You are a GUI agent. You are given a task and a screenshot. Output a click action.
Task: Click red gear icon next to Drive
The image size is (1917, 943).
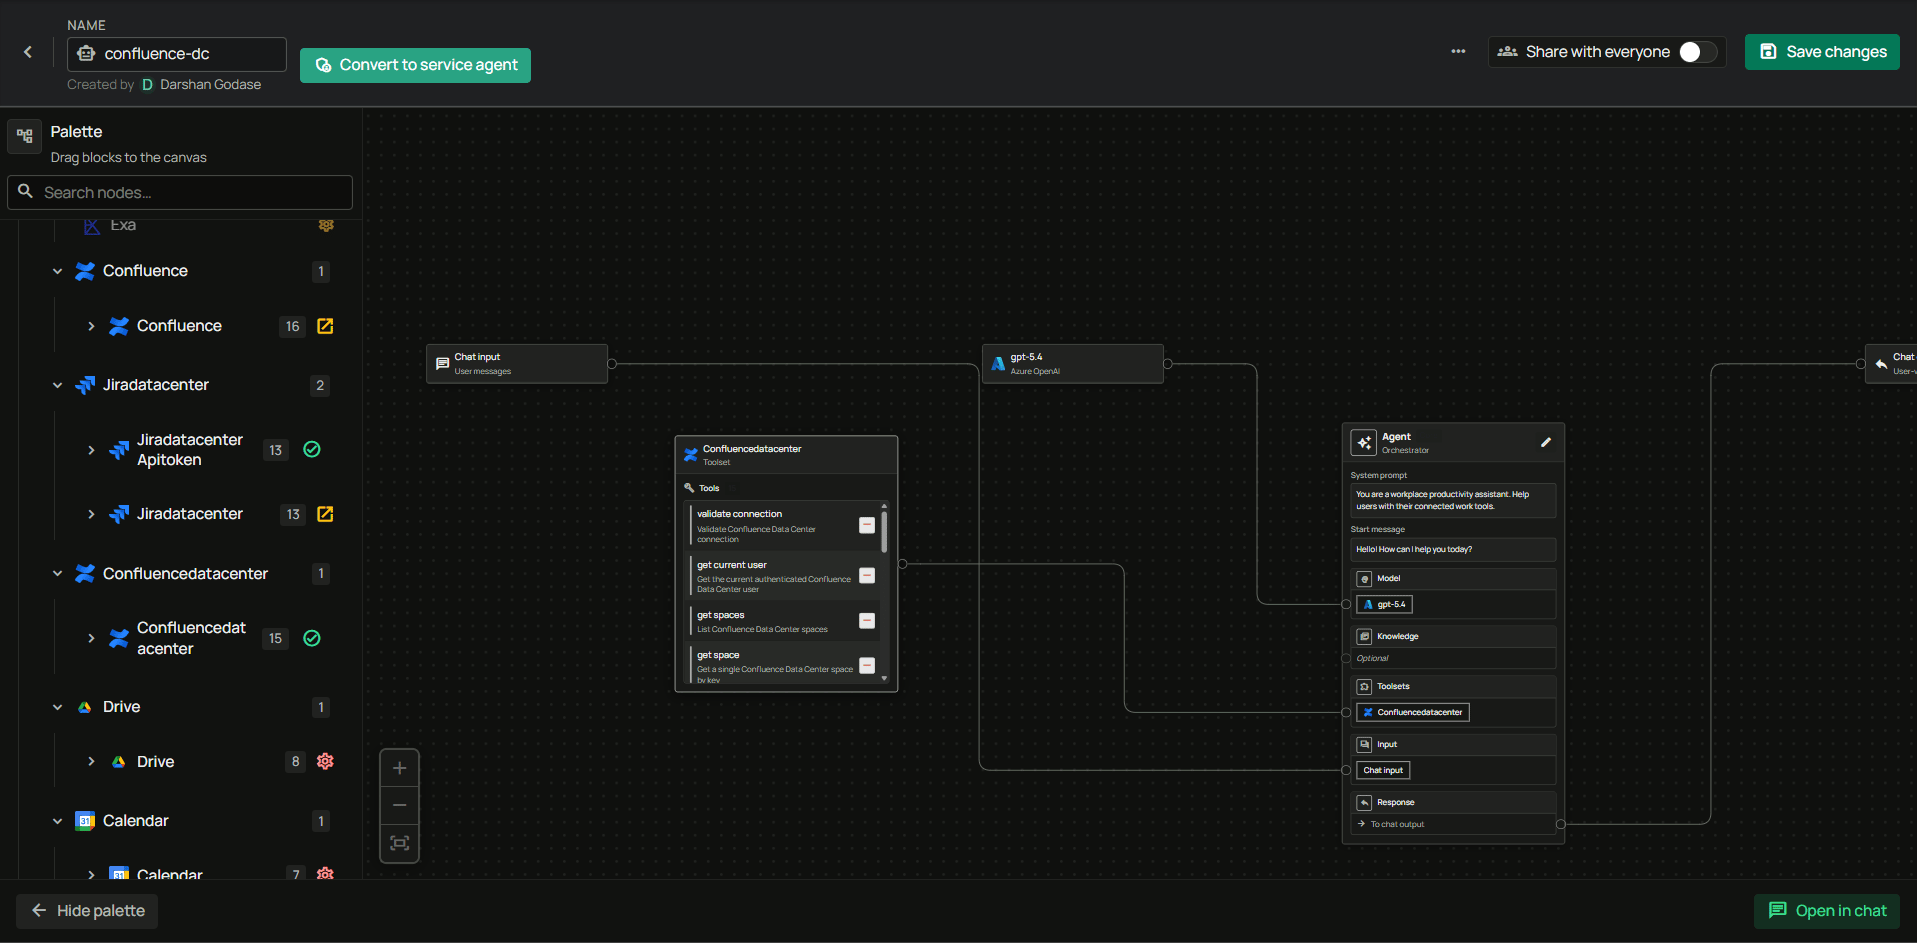coord(325,761)
